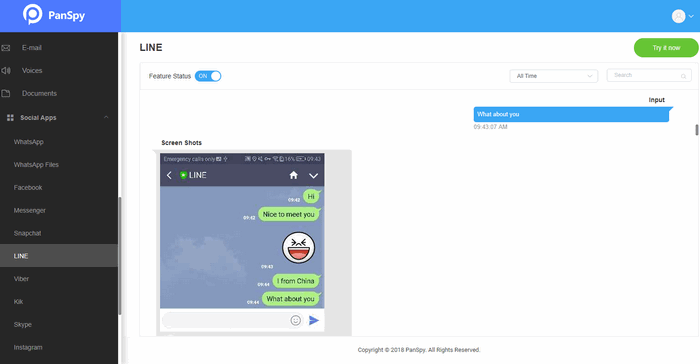Expand the account menu chevron
Screen dimensions: 700x364
[x=691, y=16]
